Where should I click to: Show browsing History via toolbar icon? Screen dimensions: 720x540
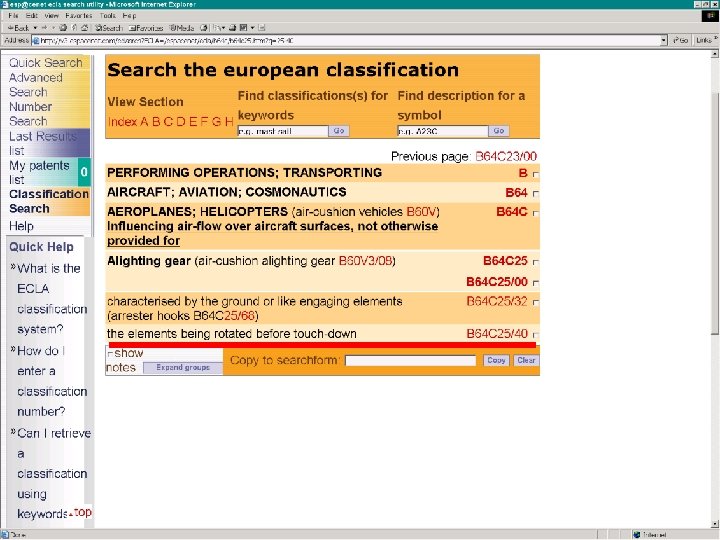point(204,28)
